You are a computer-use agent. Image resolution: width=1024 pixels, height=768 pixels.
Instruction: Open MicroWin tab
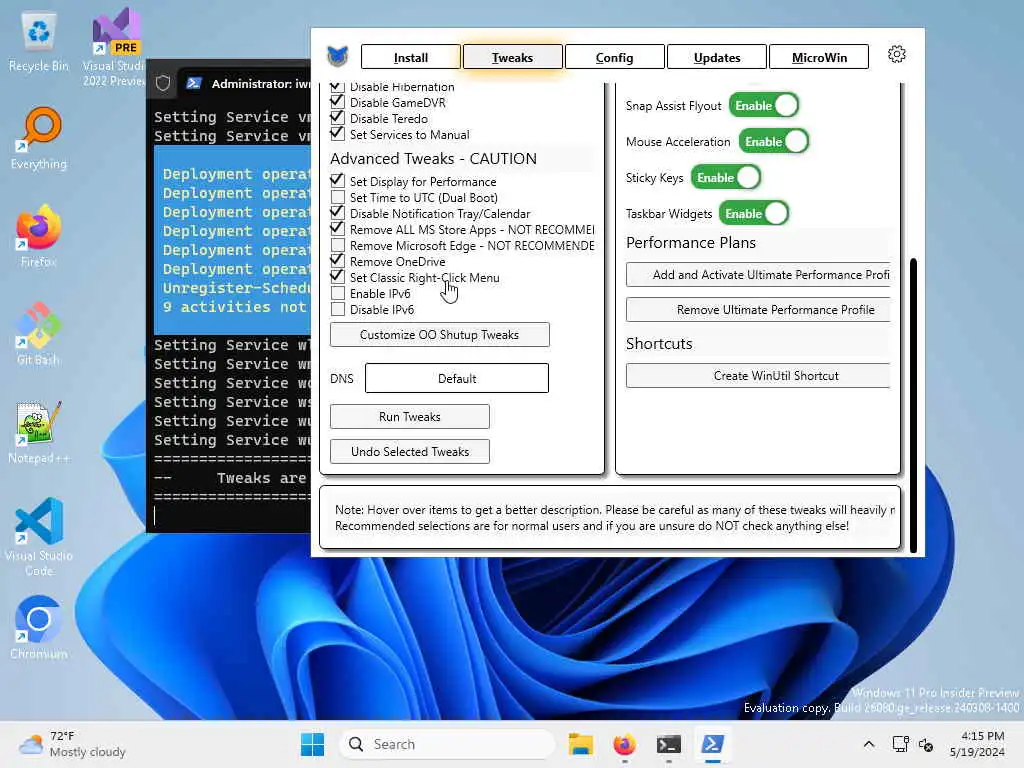(819, 57)
